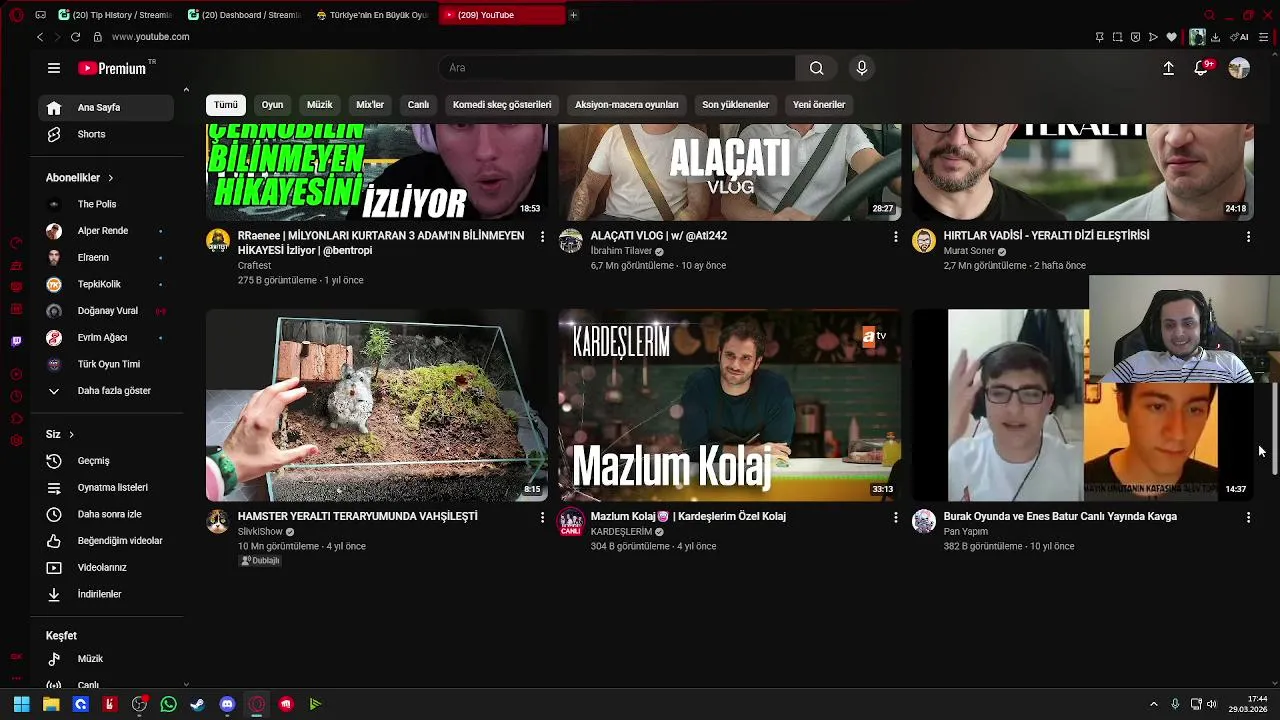
Task: Select the Oyun filter chip
Action: [x=272, y=105]
